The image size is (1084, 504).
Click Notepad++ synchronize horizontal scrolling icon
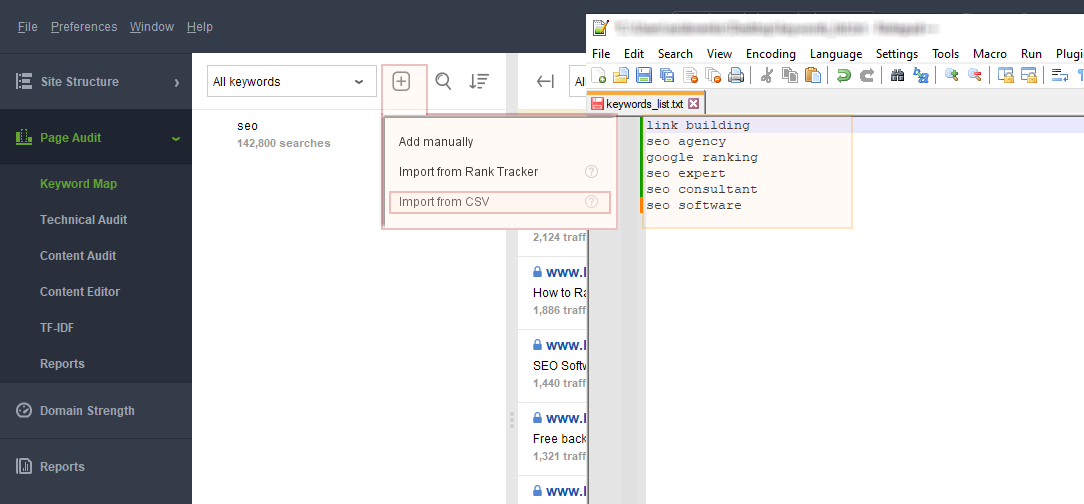tap(1029, 75)
